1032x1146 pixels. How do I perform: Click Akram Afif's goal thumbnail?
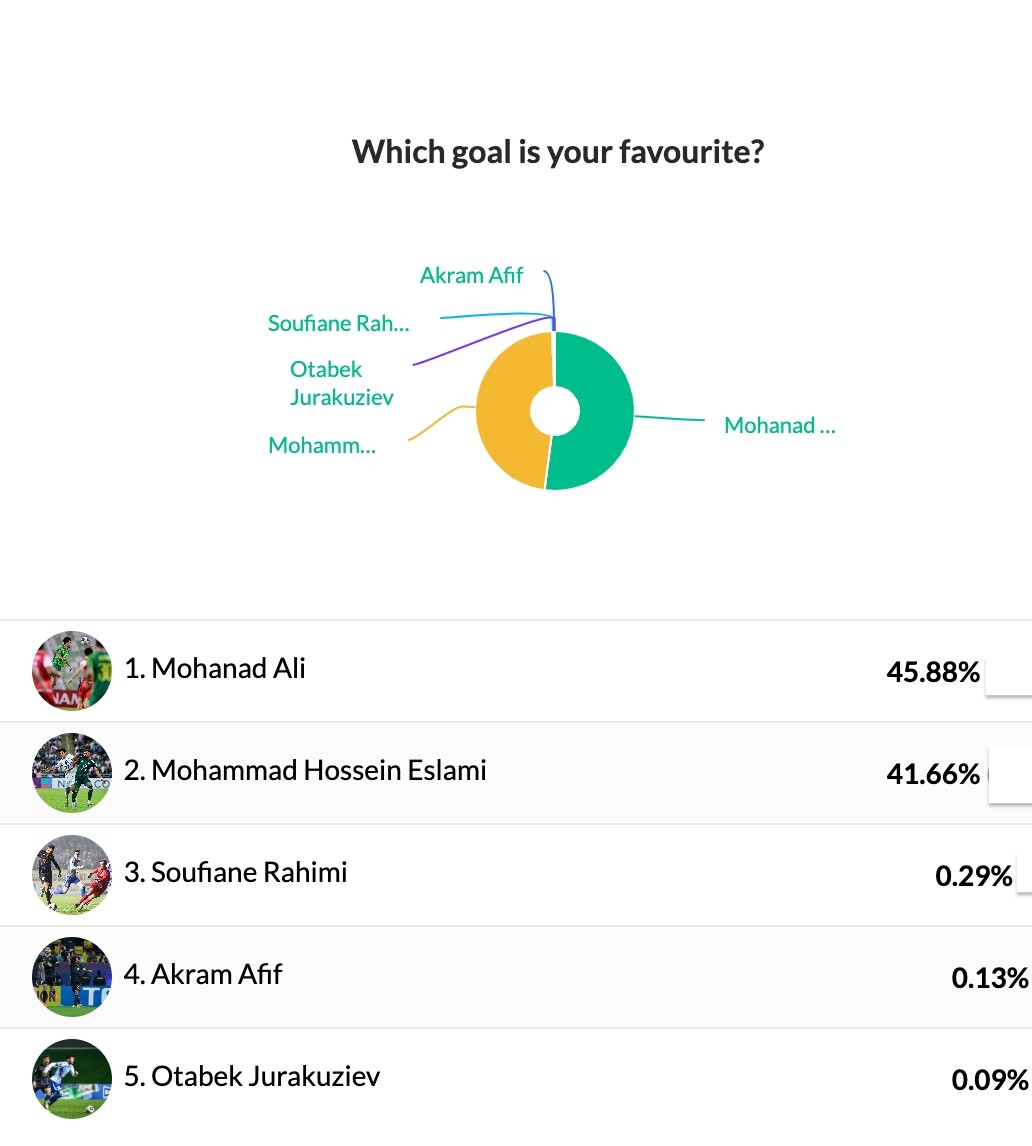pyautogui.click(x=71, y=977)
